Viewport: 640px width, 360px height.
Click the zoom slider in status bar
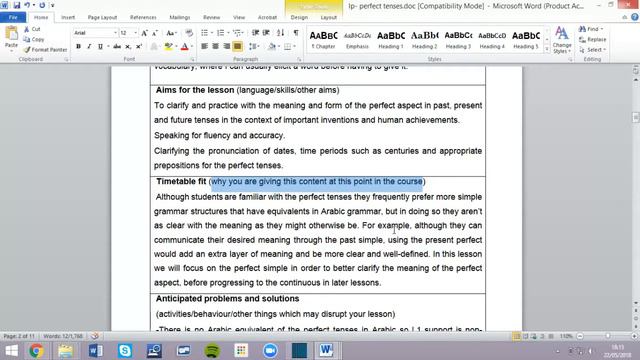607,336
